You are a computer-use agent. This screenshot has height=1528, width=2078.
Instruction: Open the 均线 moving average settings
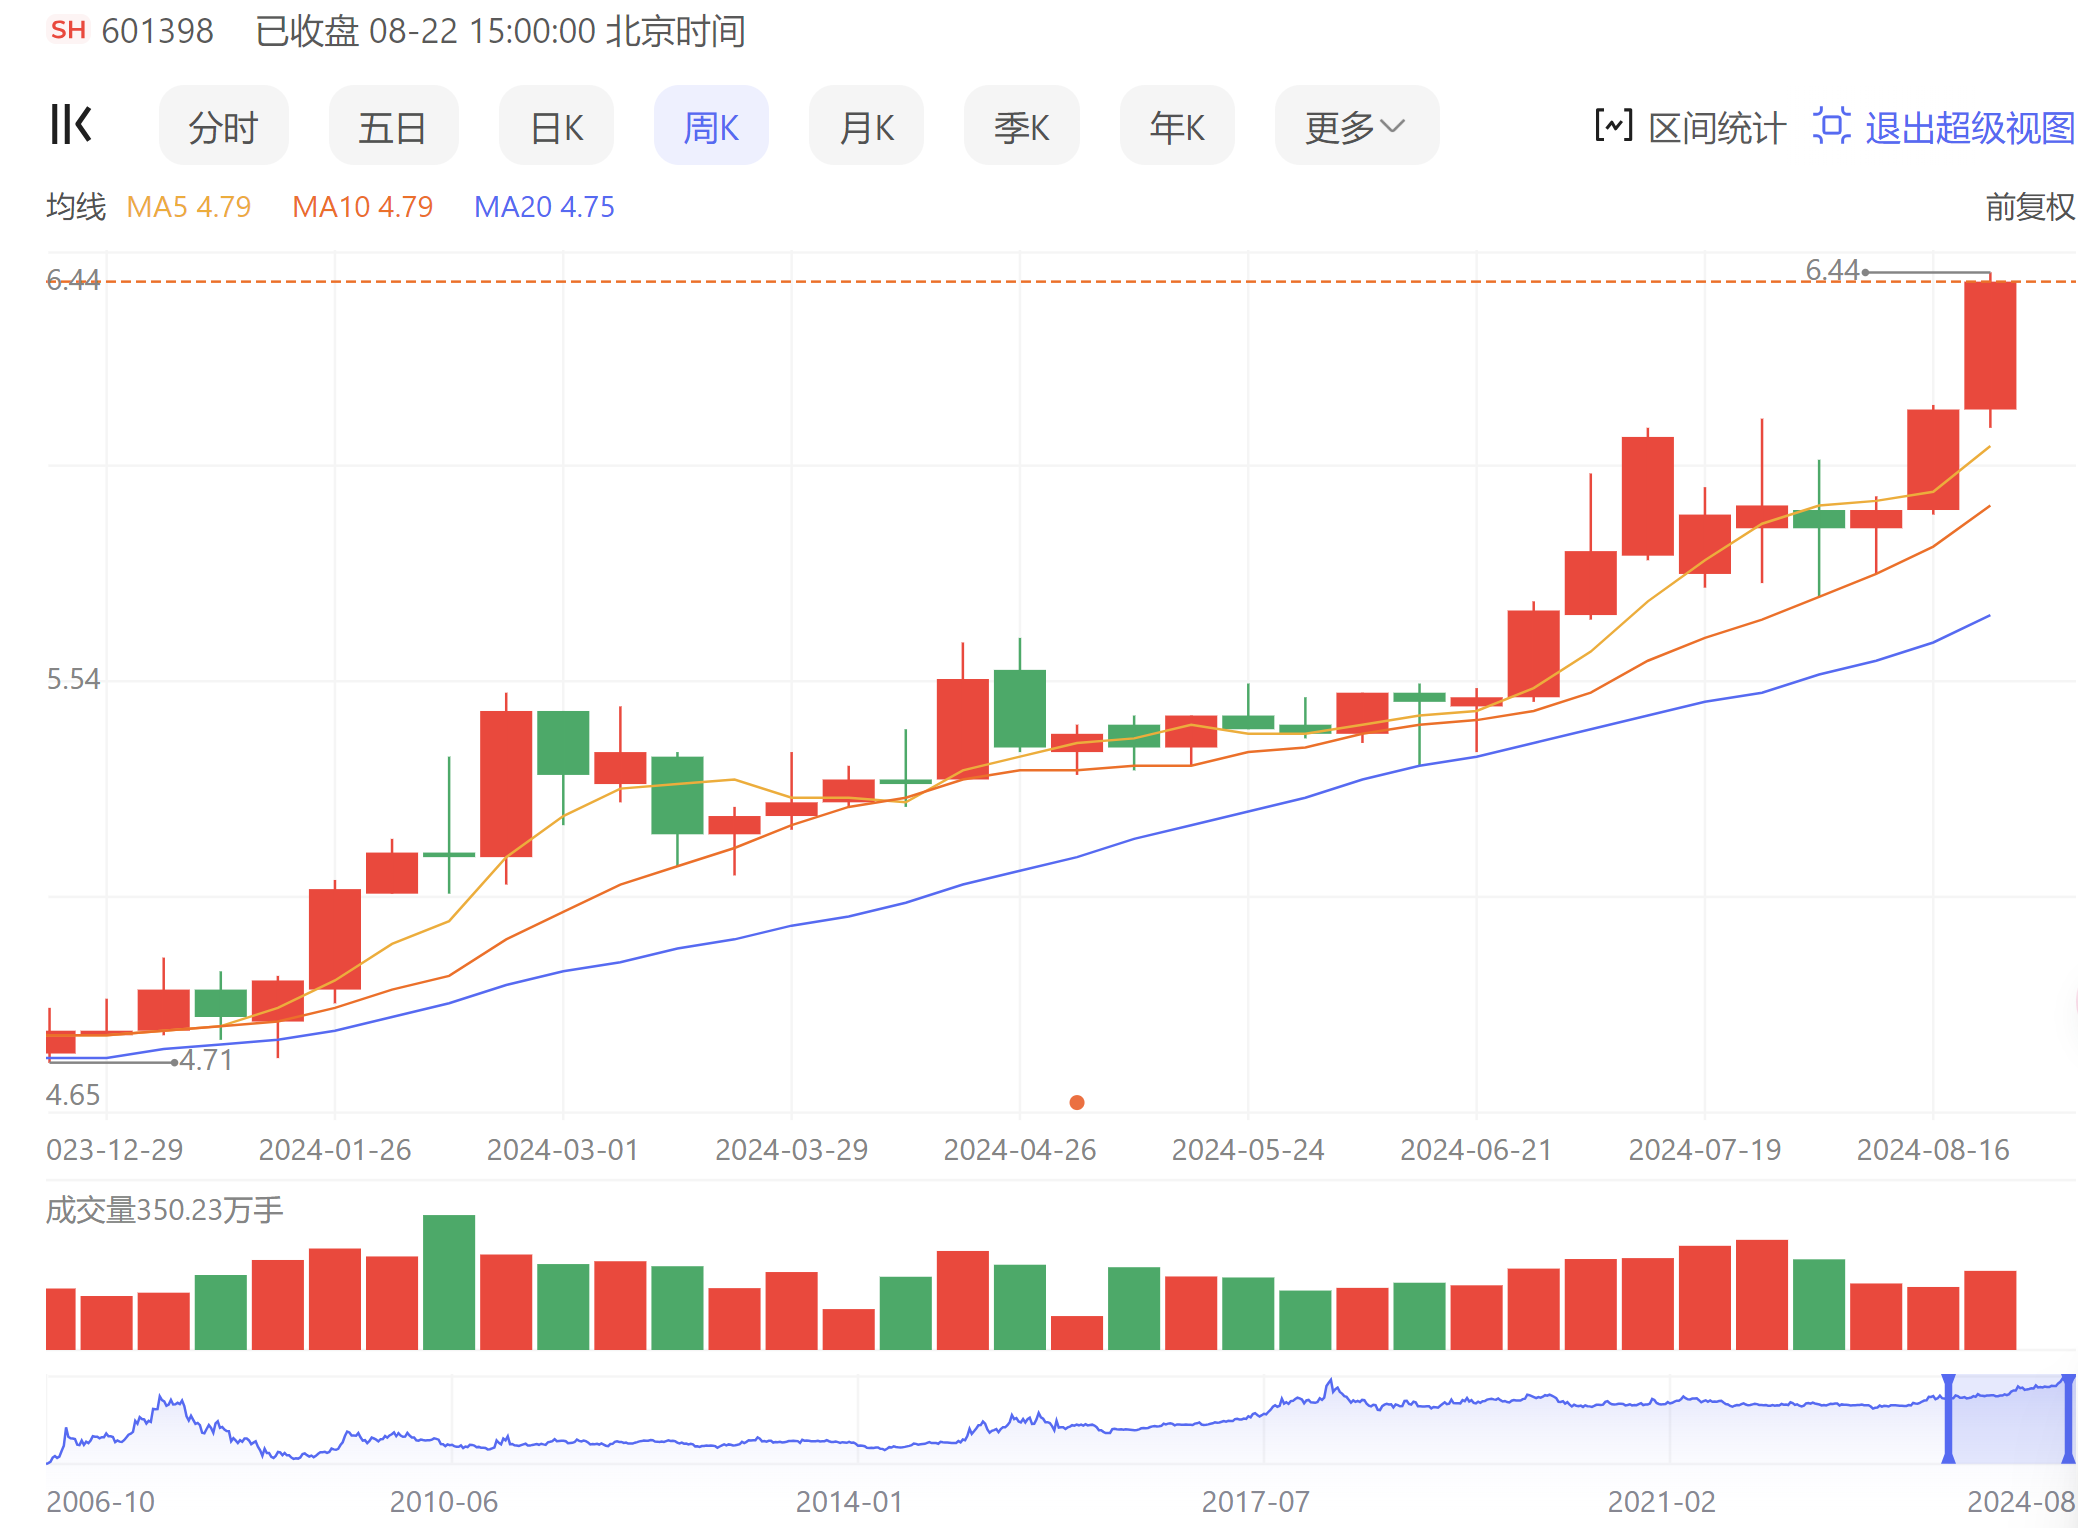76,207
